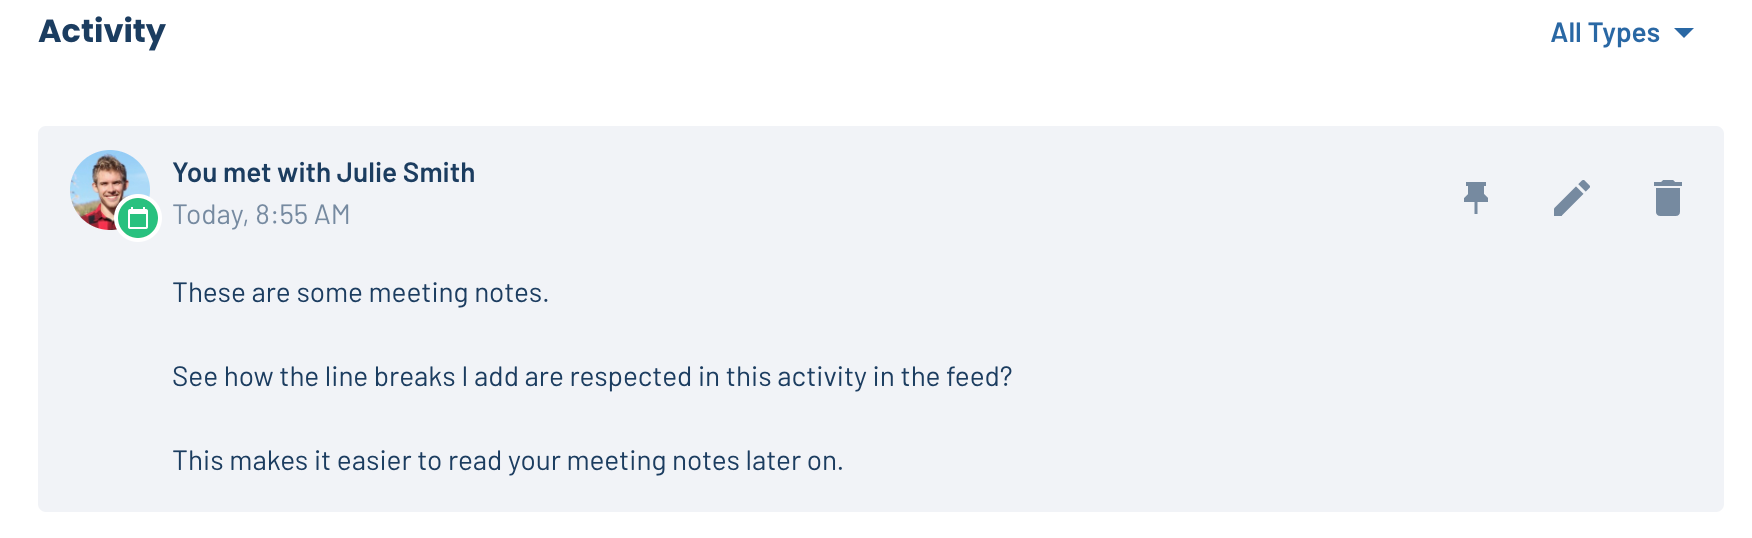Open the user profile photo avatar
Image resolution: width=1752 pixels, height=538 pixels.
(x=109, y=190)
